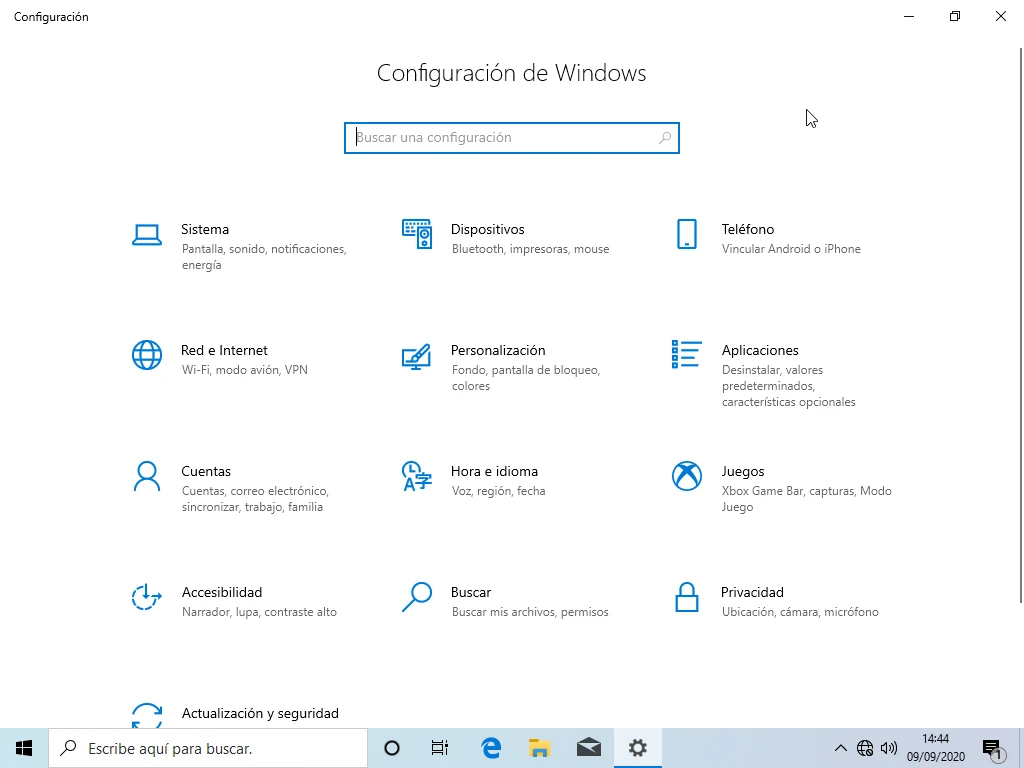1024x768 pixels.
Task: Open Actualización y seguridad settings
Action: [x=260, y=714]
